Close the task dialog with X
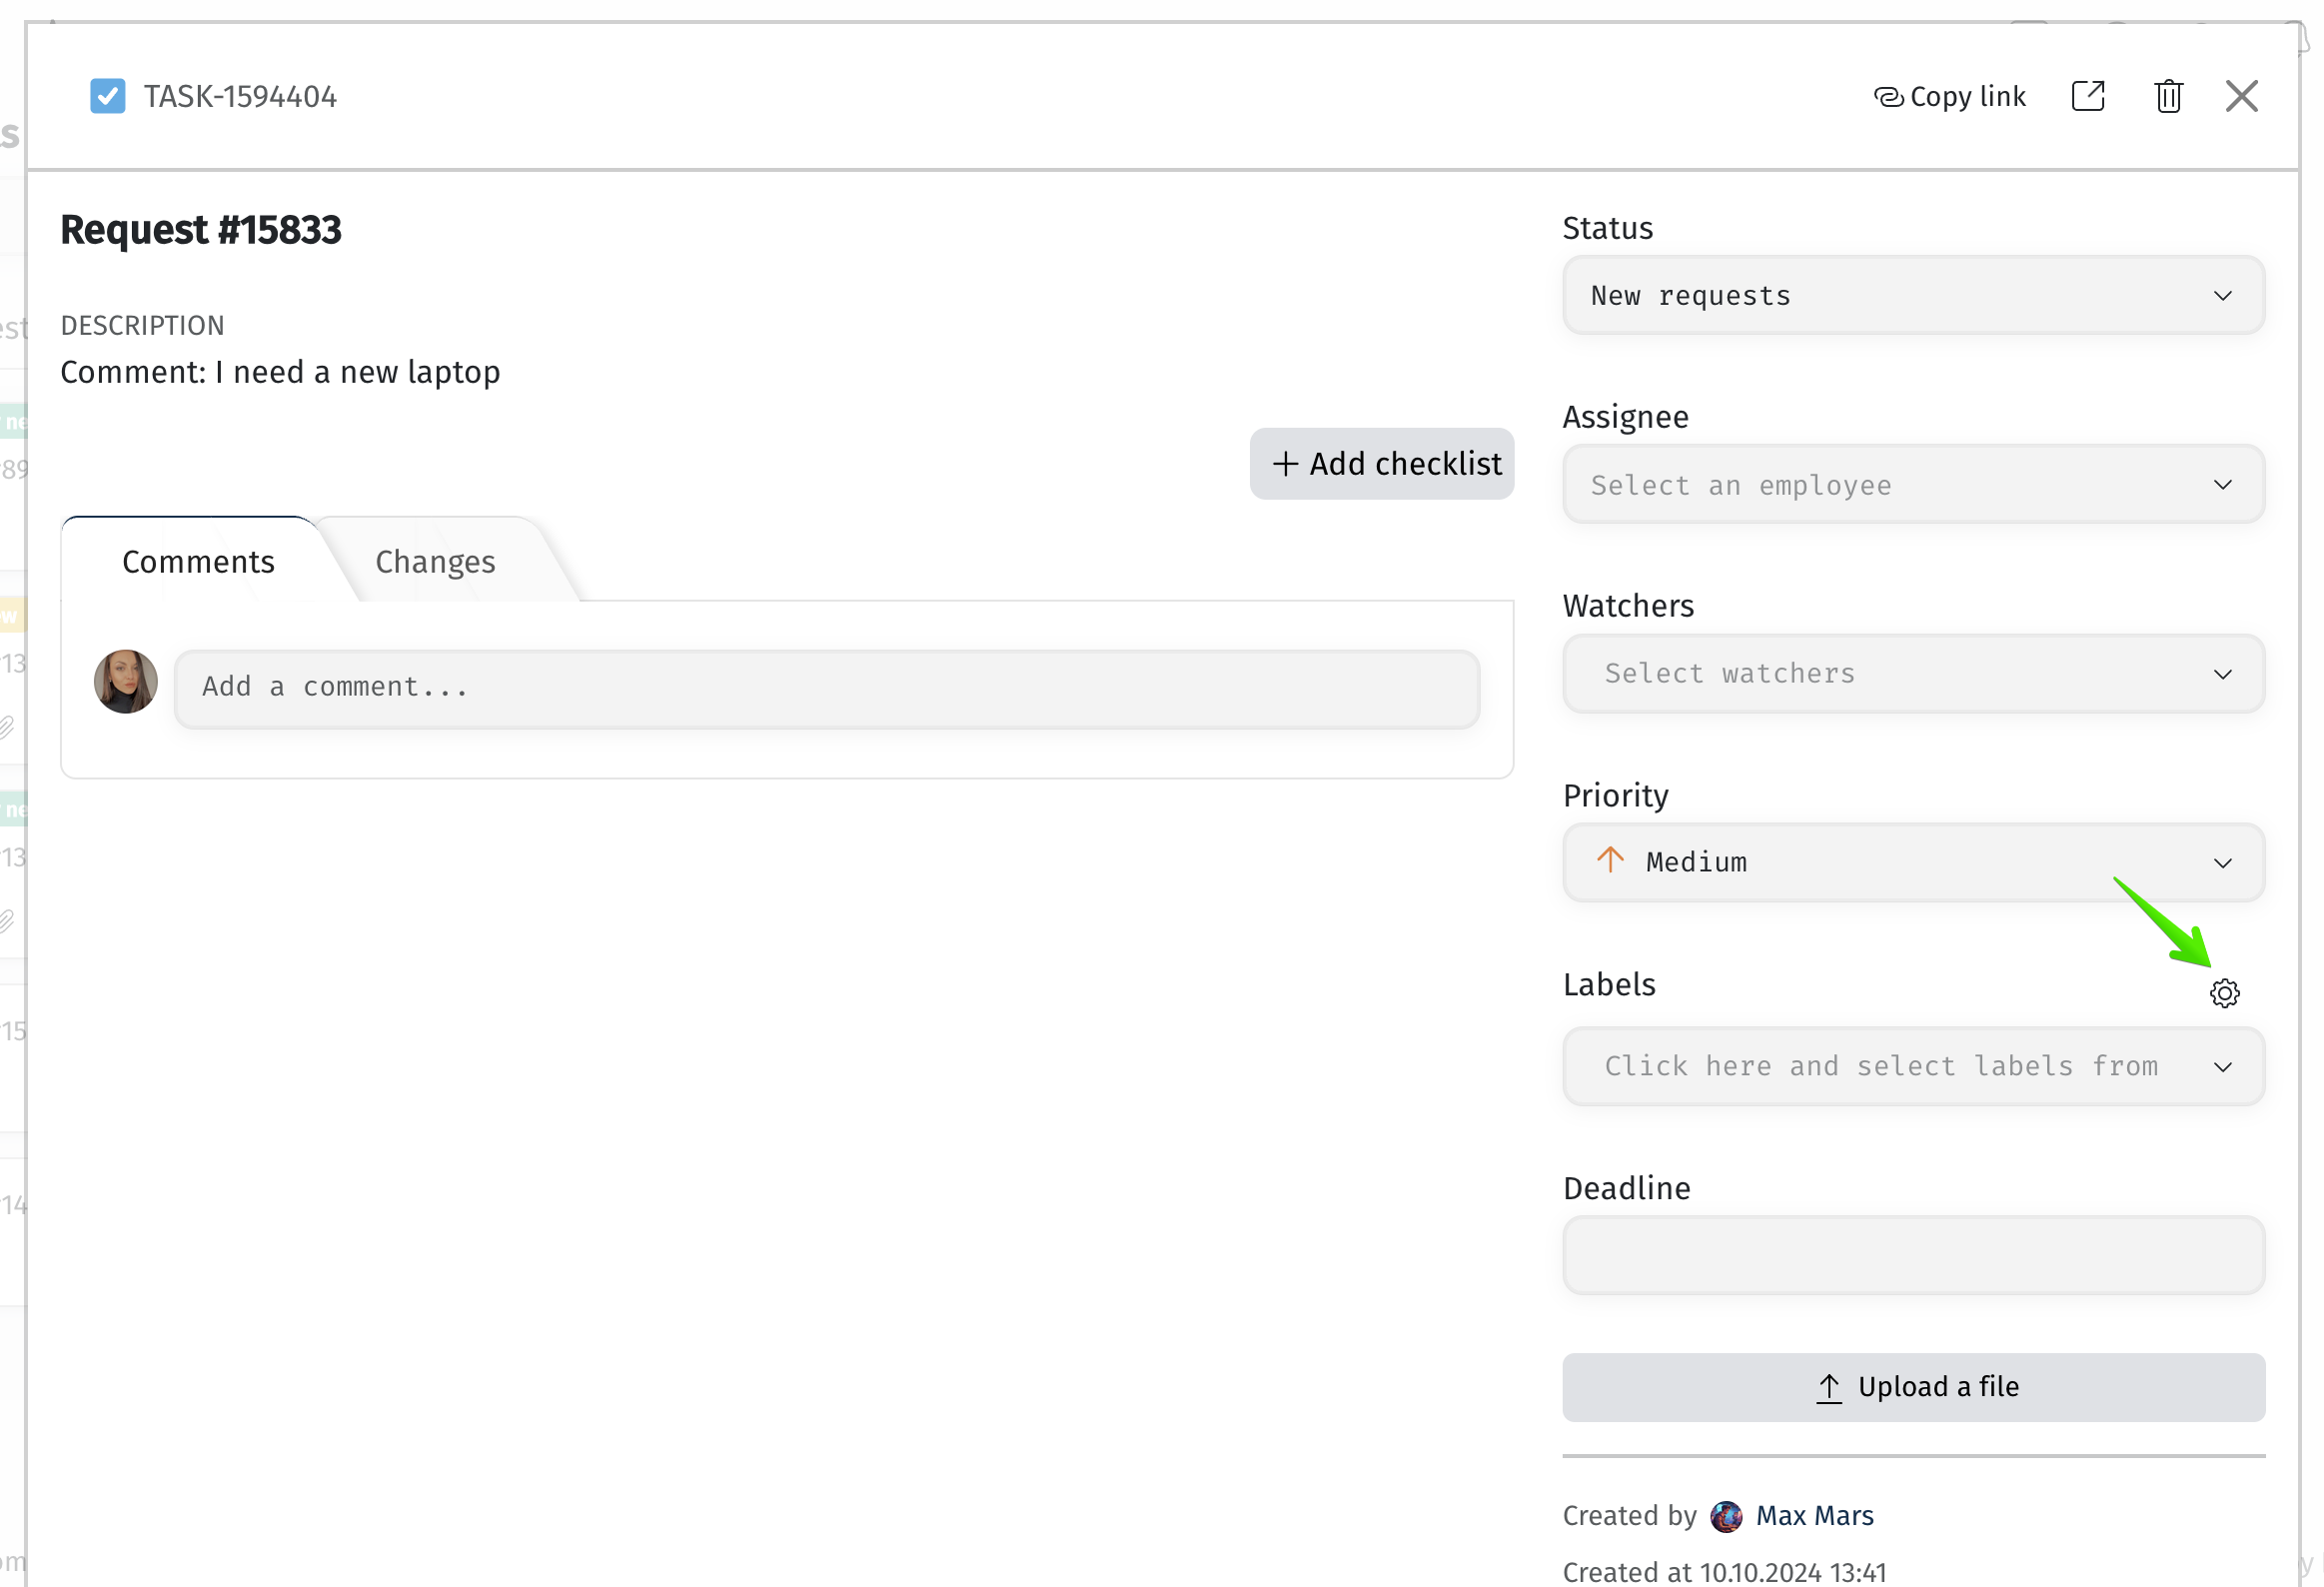This screenshot has width=2324, height=1587. [x=2241, y=97]
